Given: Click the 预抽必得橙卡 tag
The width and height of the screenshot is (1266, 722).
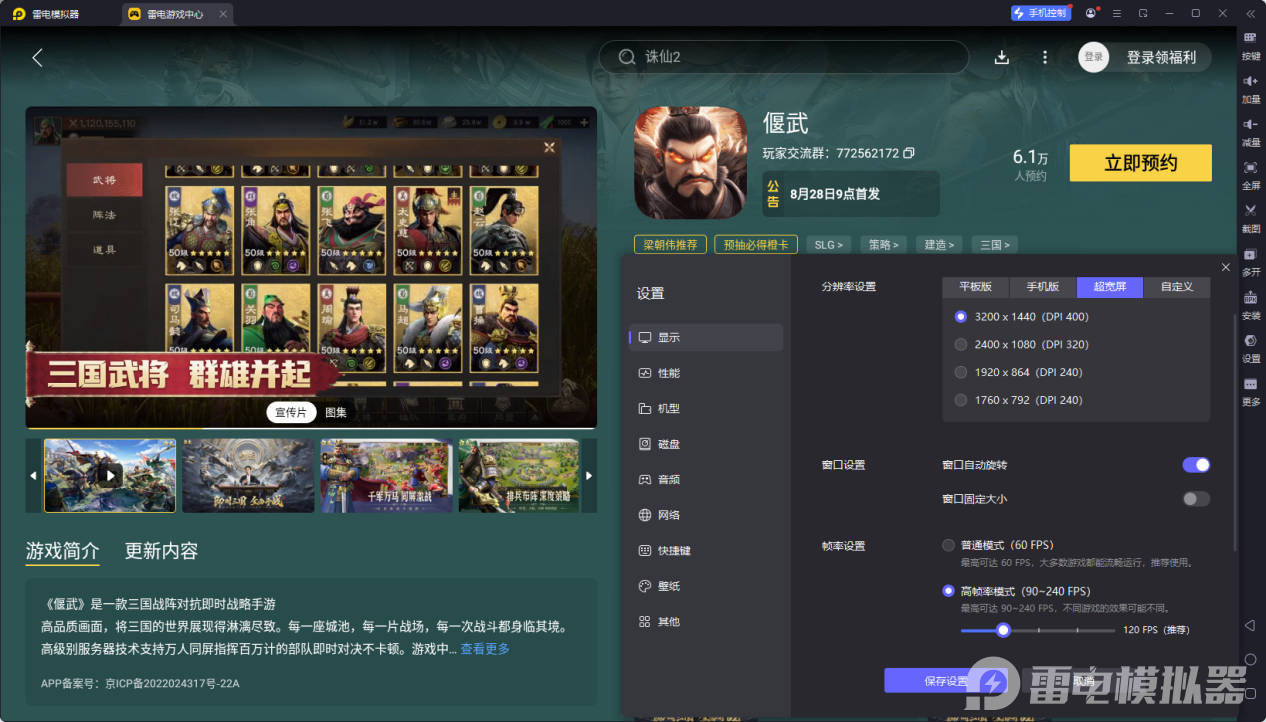Looking at the screenshot, I should [x=756, y=244].
